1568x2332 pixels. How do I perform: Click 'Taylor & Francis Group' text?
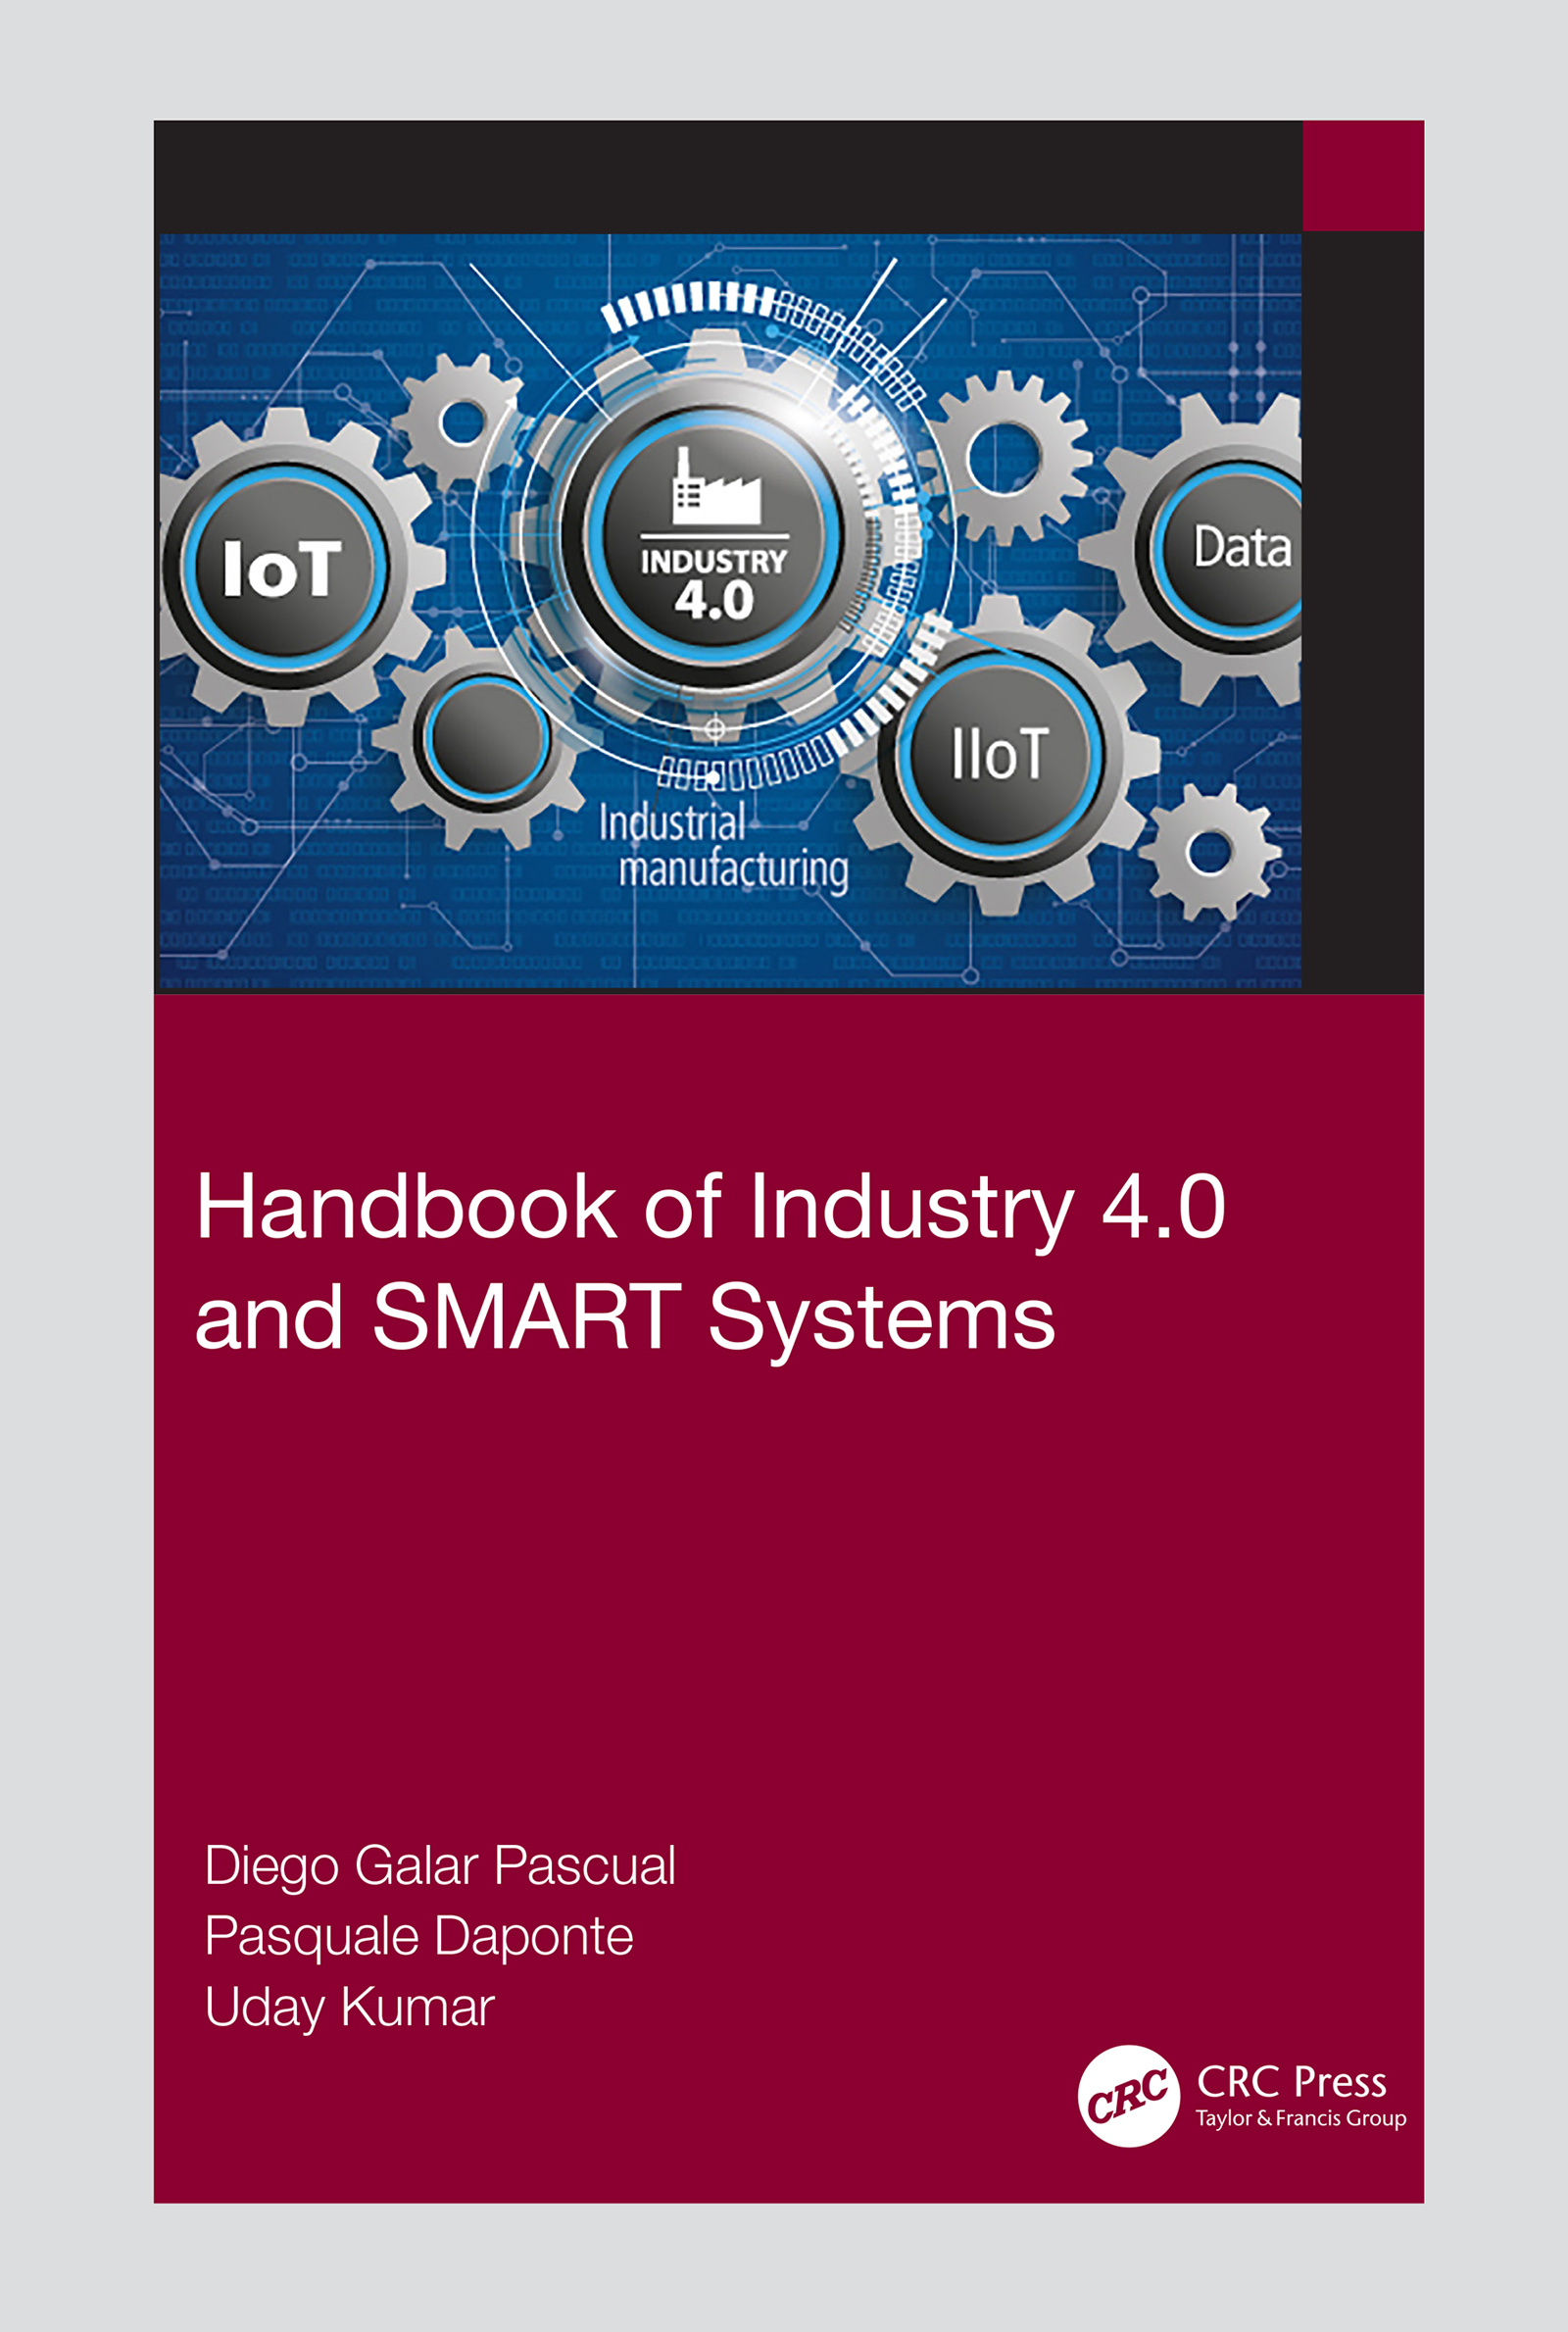(1301, 2118)
